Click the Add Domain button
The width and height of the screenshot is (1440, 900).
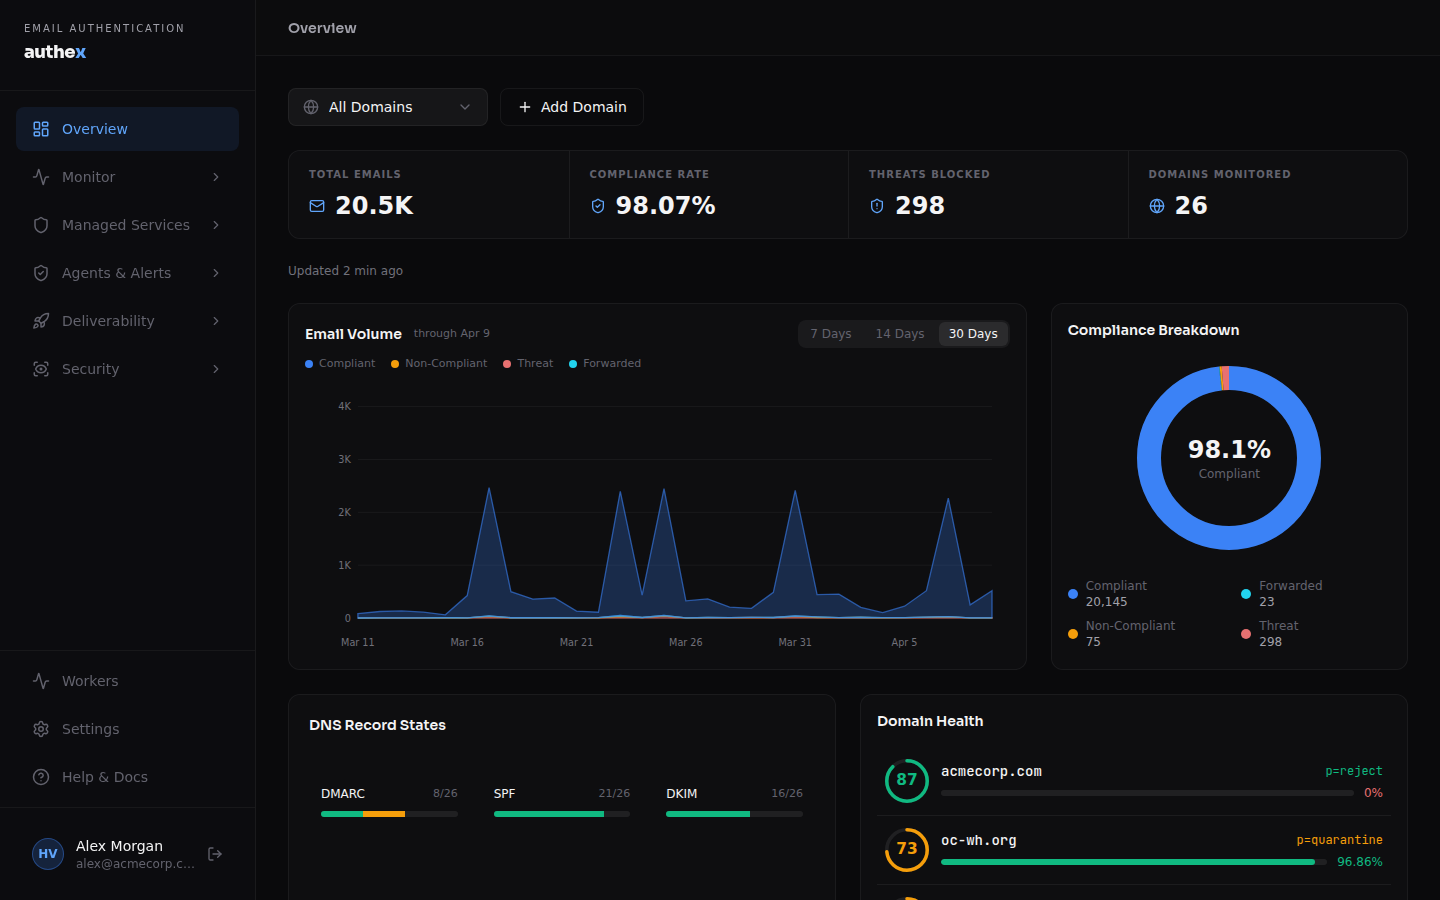tap(572, 107)
